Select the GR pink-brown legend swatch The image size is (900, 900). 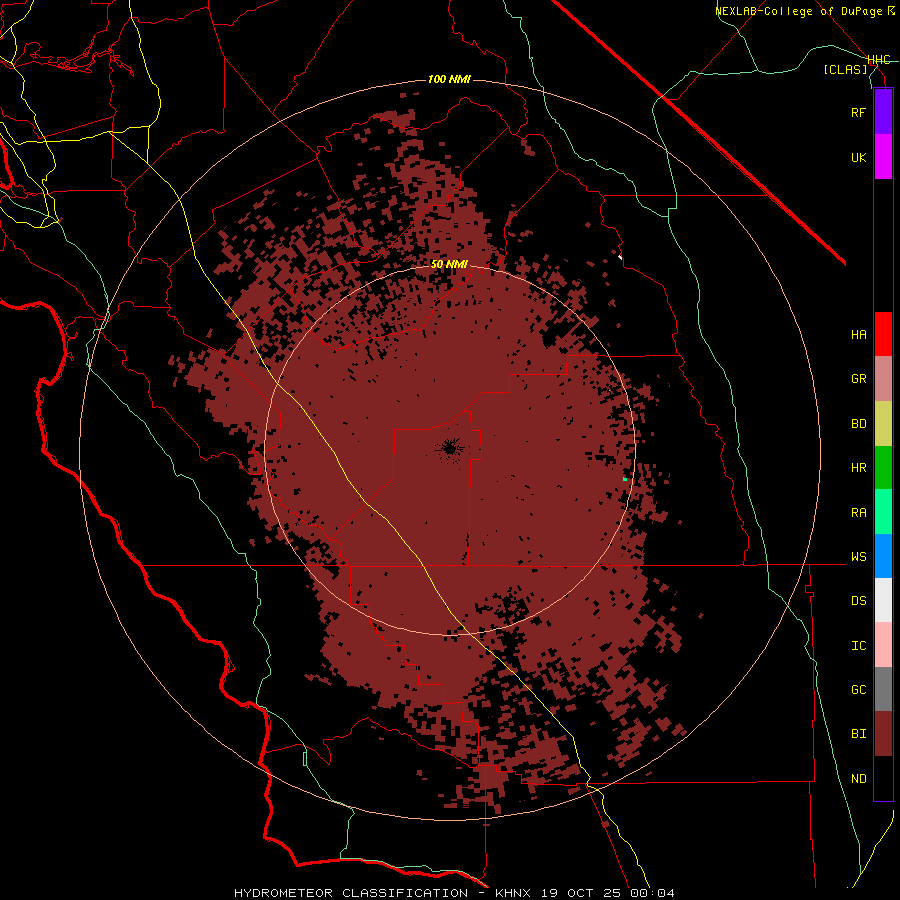point(883,379)
